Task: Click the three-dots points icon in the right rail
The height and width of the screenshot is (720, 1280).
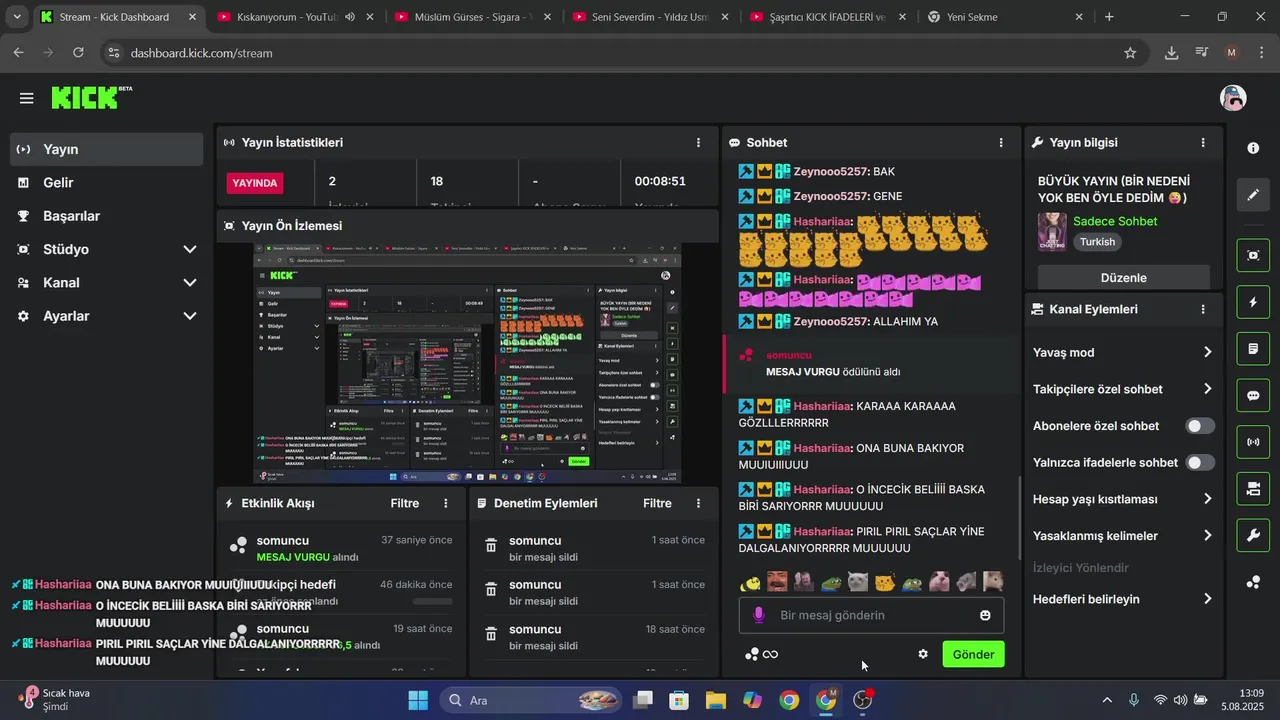Action: (x=1253, y=582)
